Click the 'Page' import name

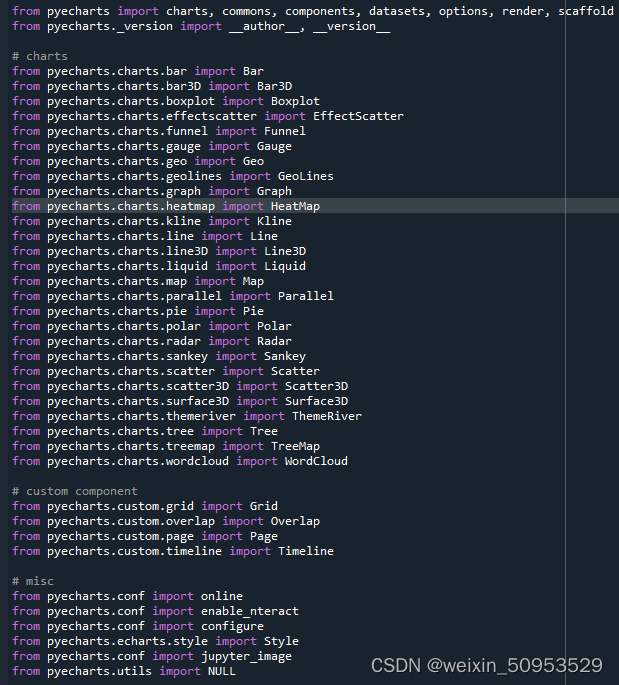coord(264,536)
